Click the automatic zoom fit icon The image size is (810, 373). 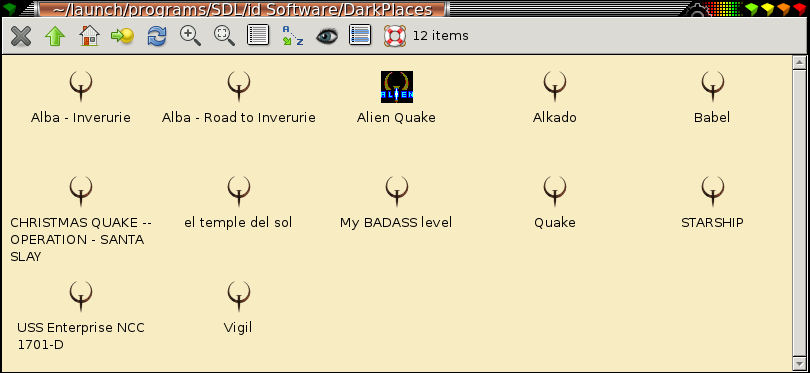[224, 36]
